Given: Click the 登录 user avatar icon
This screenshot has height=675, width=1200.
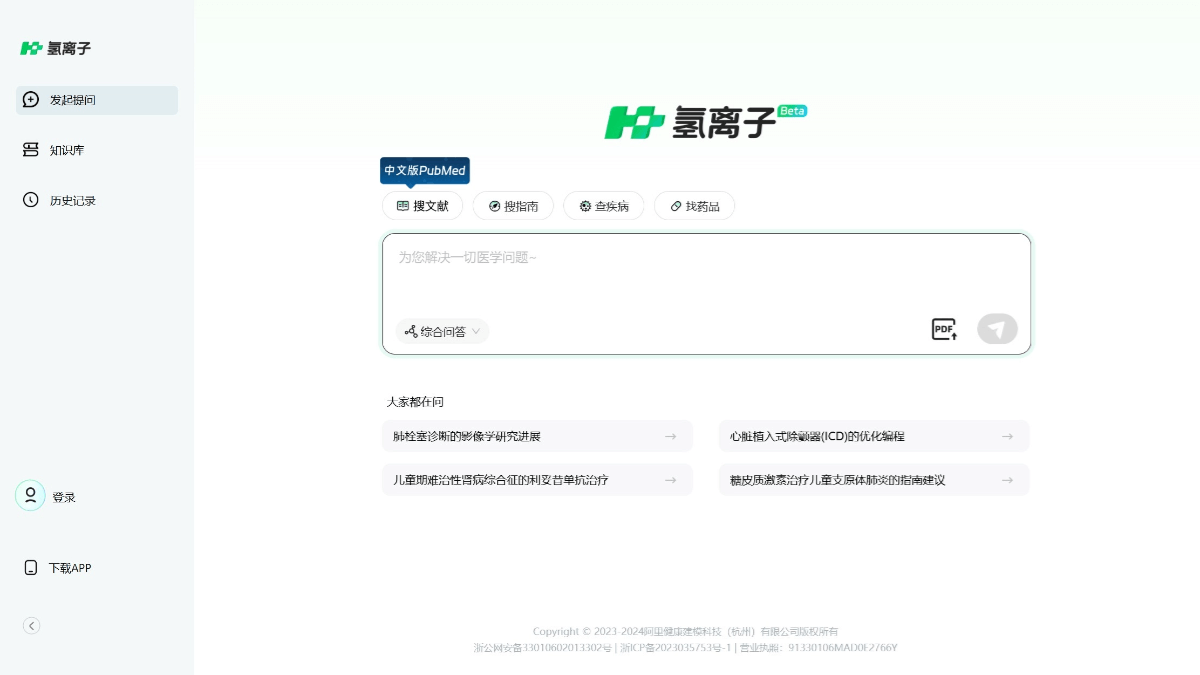Looking at the screenshot, I should pyautogui.click(x=30, y=496).
